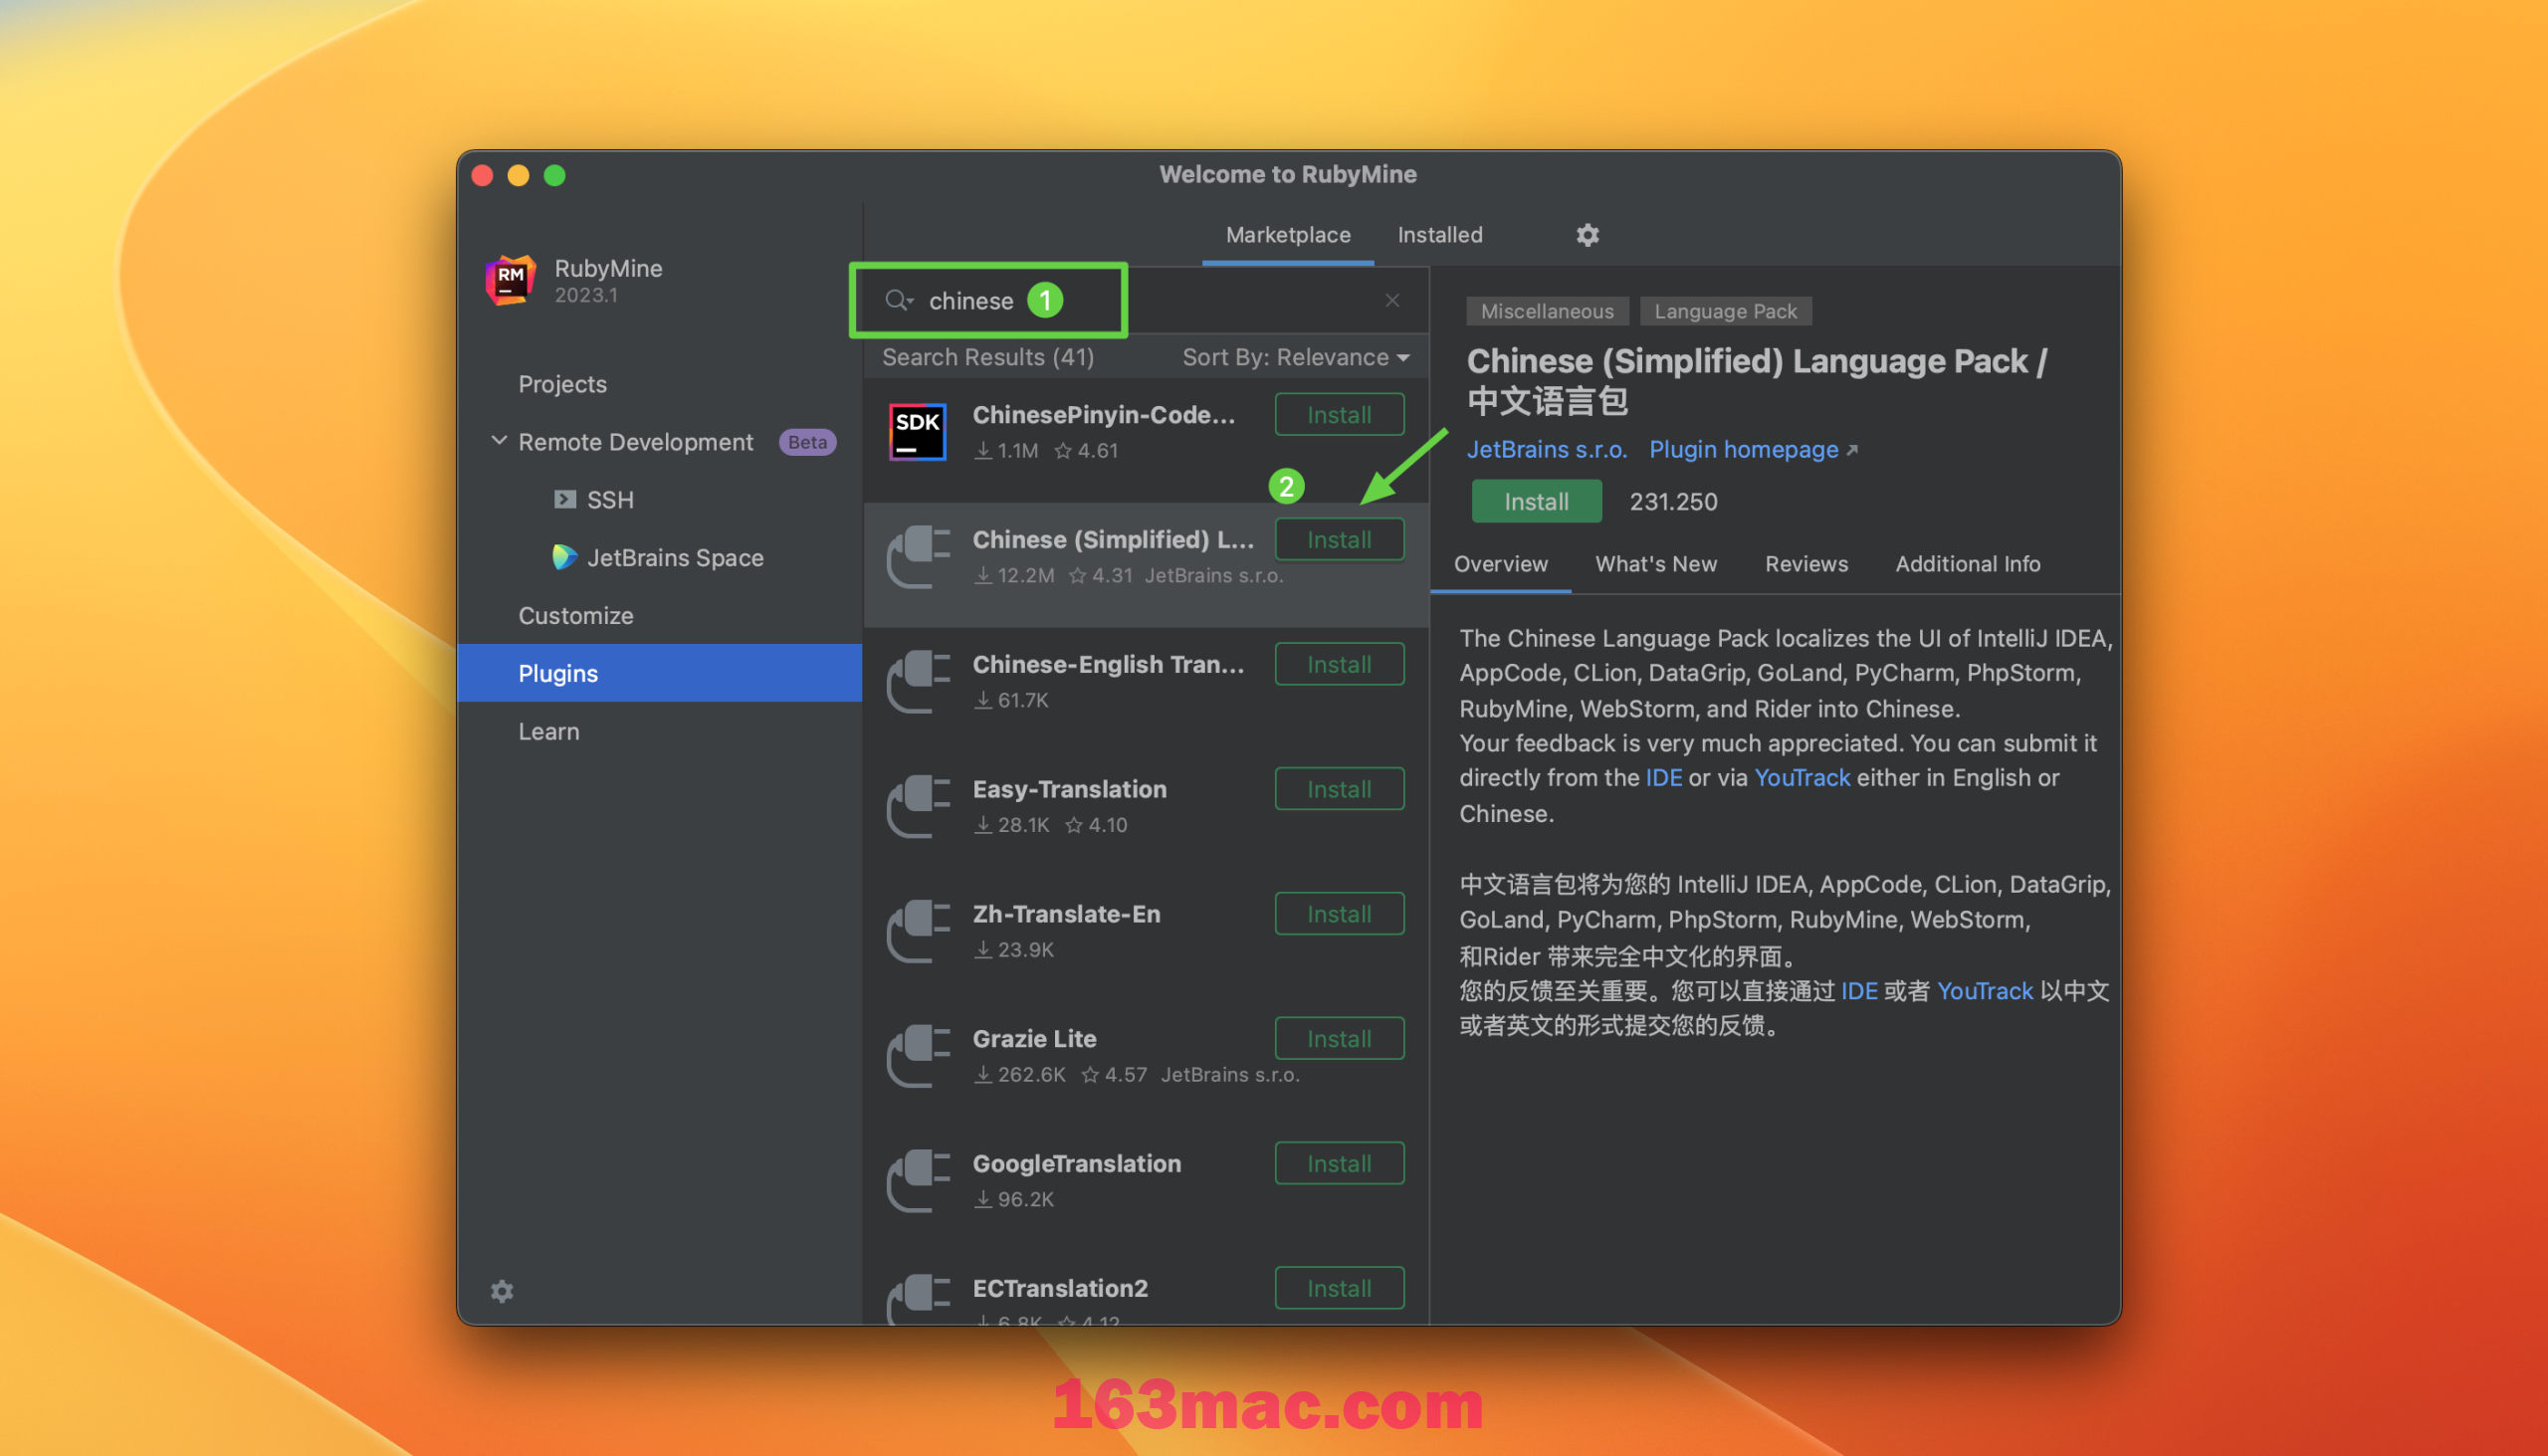Click Install for Chinese Simplified Language Pack
The height and width of the screenshot is (1456, 2548).
click(1341, 539)
